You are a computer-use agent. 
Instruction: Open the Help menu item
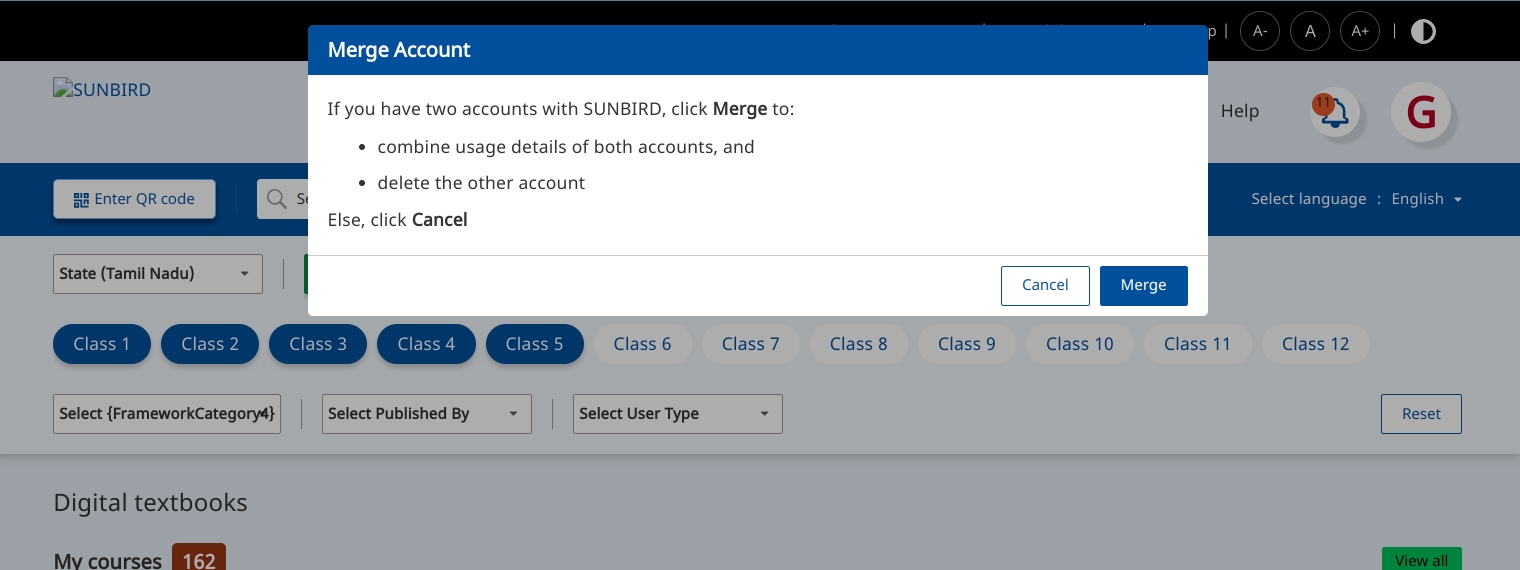pyautogui.click(x=1239, y=111)
